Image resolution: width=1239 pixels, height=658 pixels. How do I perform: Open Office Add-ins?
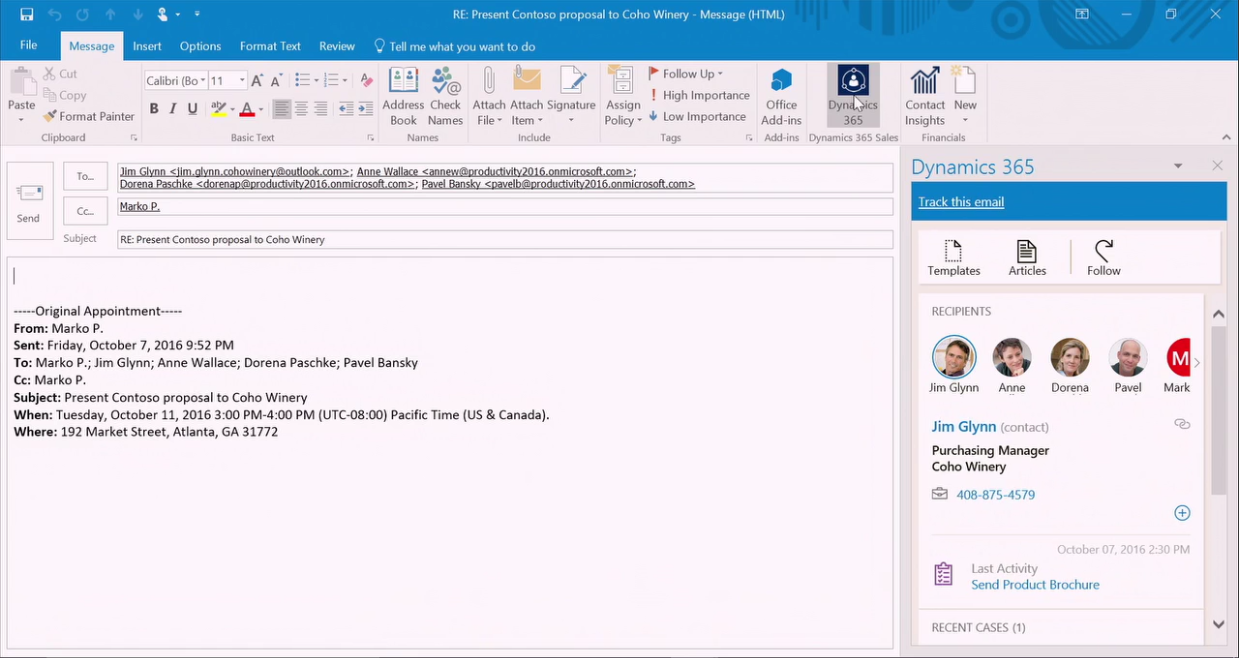(781, 97)
